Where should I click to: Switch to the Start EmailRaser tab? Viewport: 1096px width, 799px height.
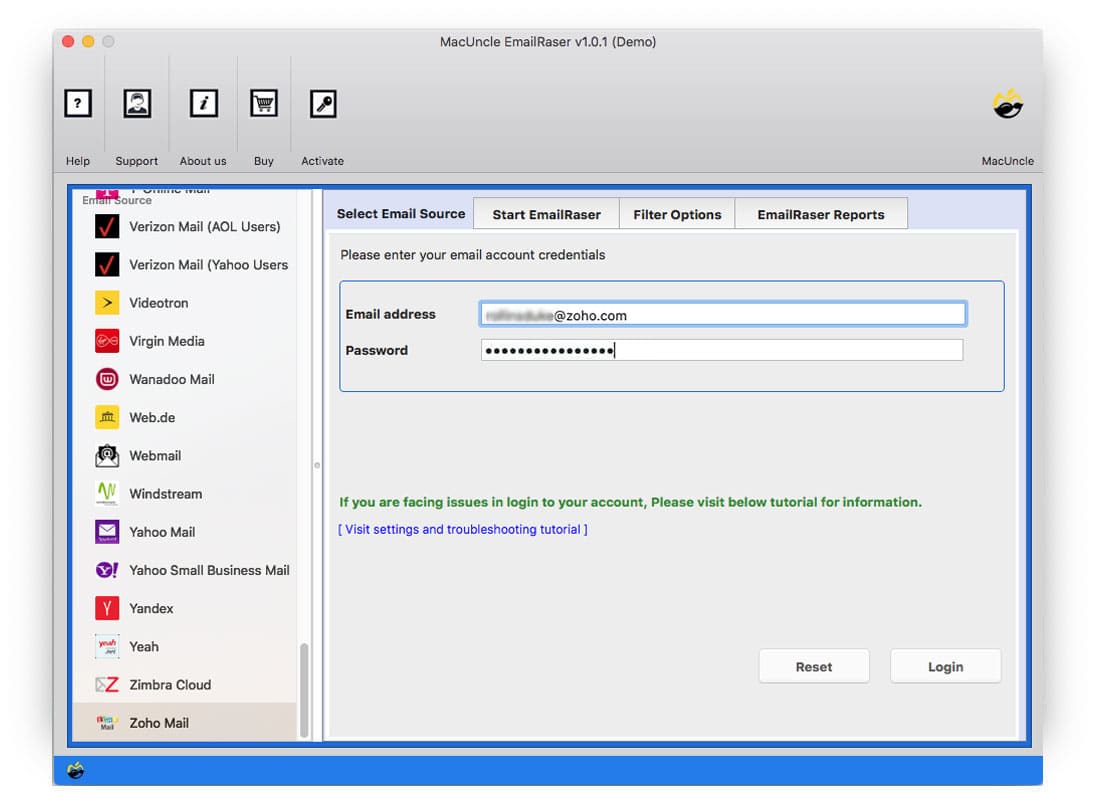[x=545, y=213]
